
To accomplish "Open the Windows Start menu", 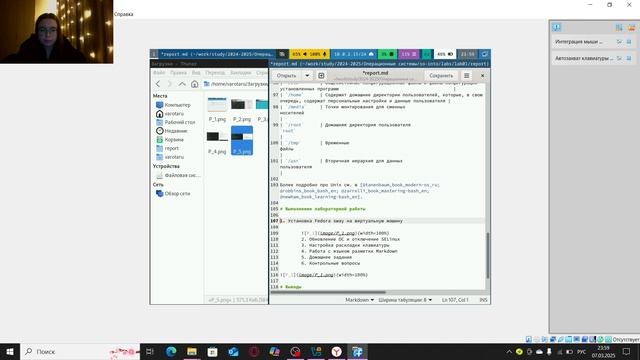I will coord(10,351).
